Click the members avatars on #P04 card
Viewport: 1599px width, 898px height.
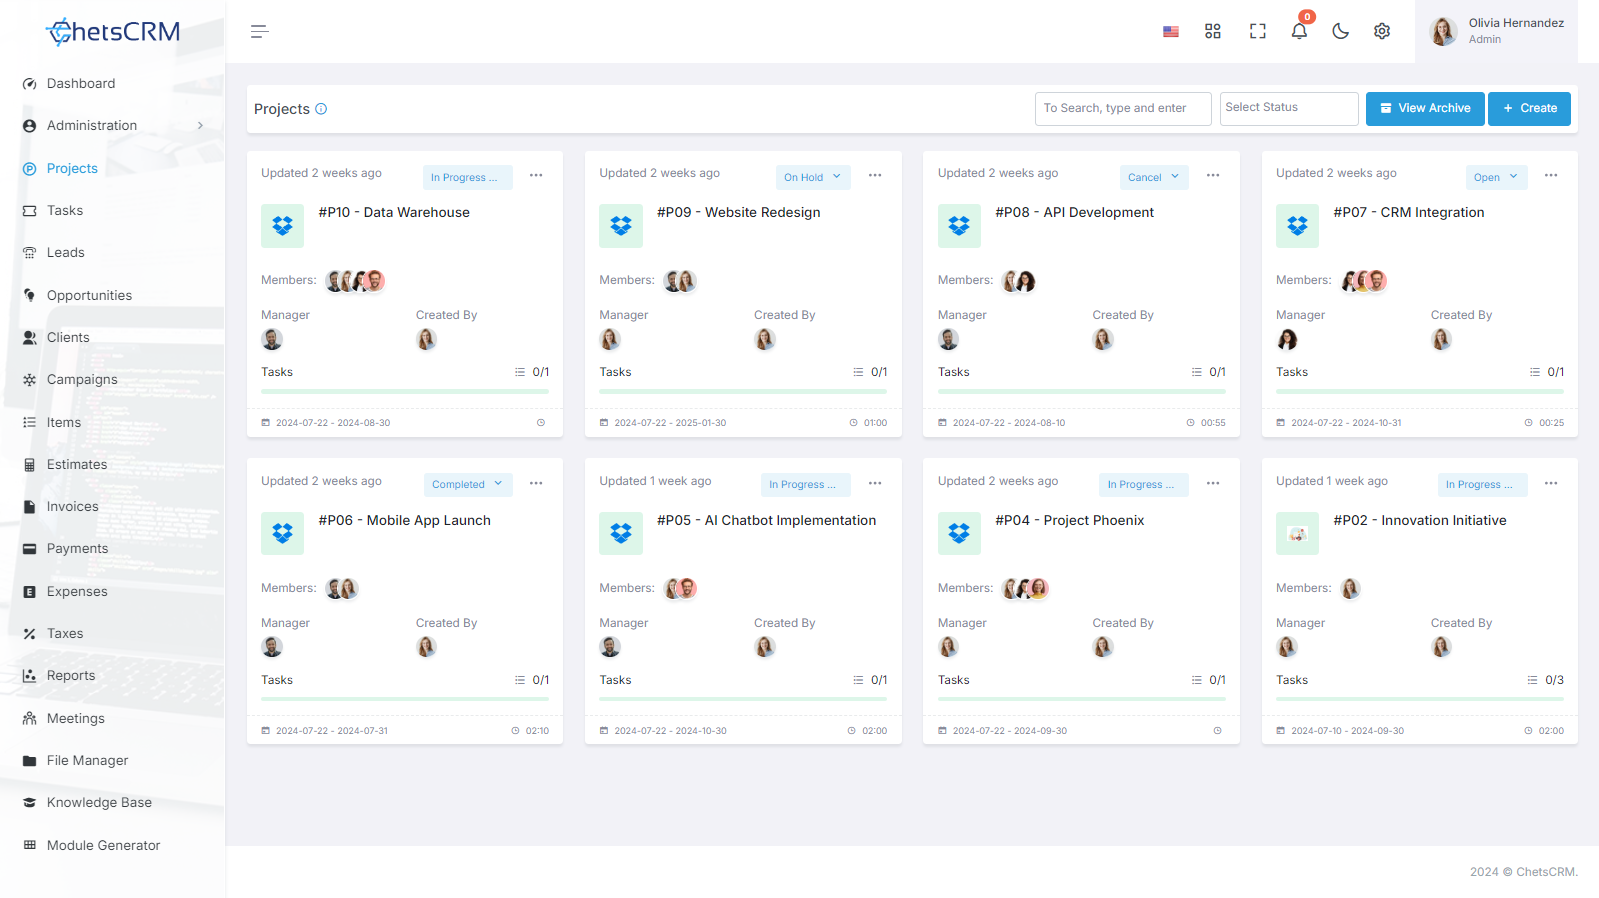click(x=1025, y=588)
